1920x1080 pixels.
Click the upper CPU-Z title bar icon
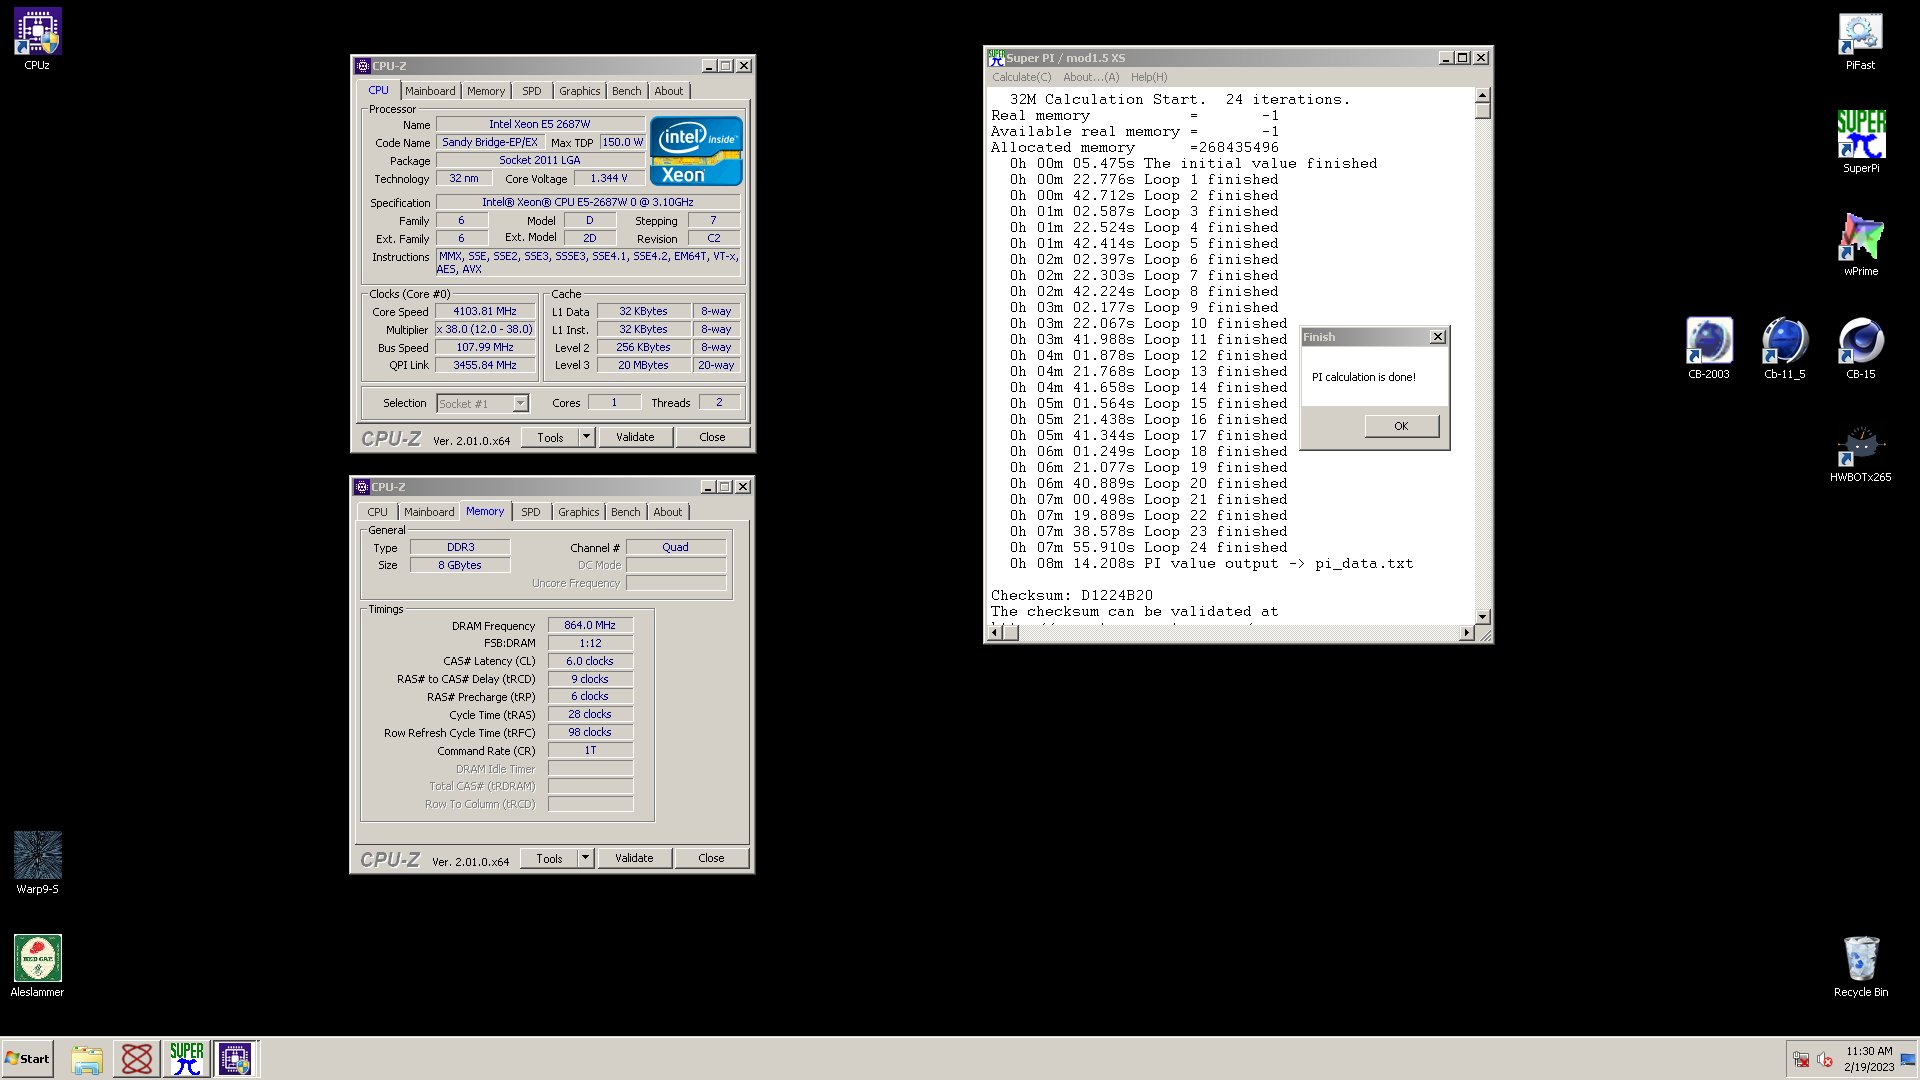coord(363,66)
